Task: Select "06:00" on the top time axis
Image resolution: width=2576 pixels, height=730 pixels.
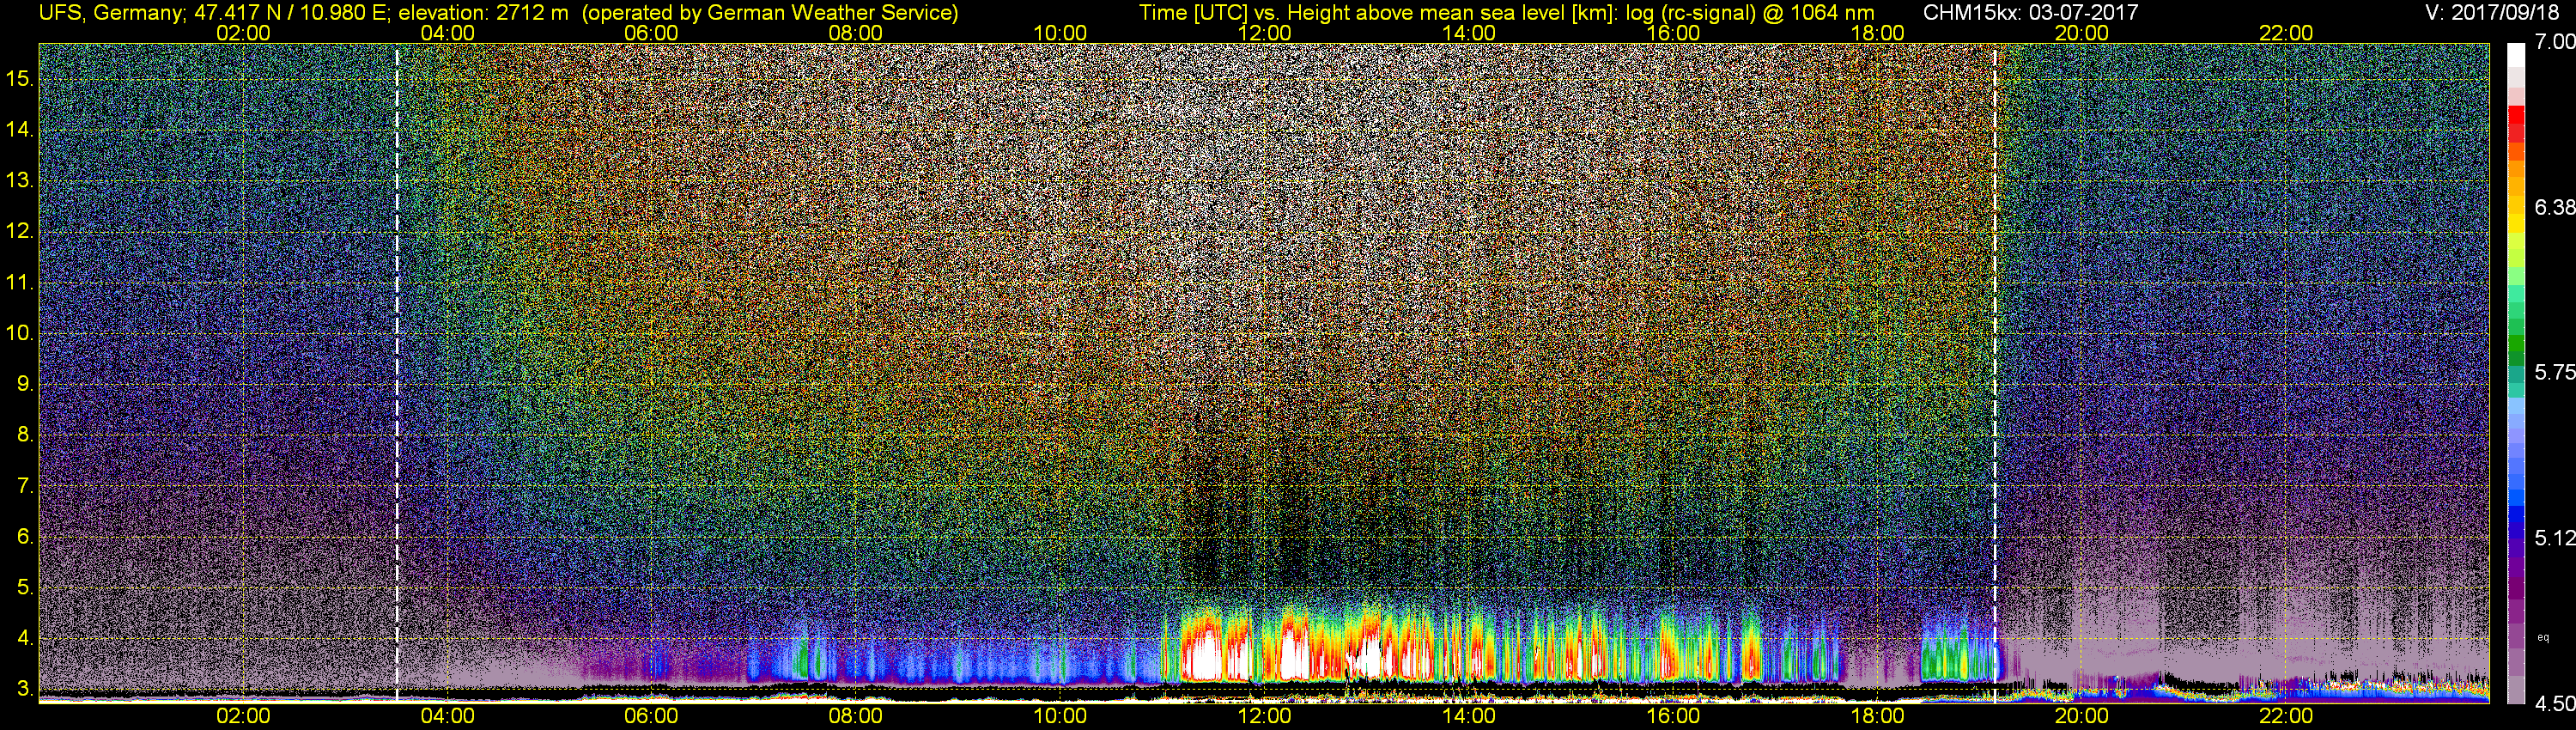Action: pos(651,33)
